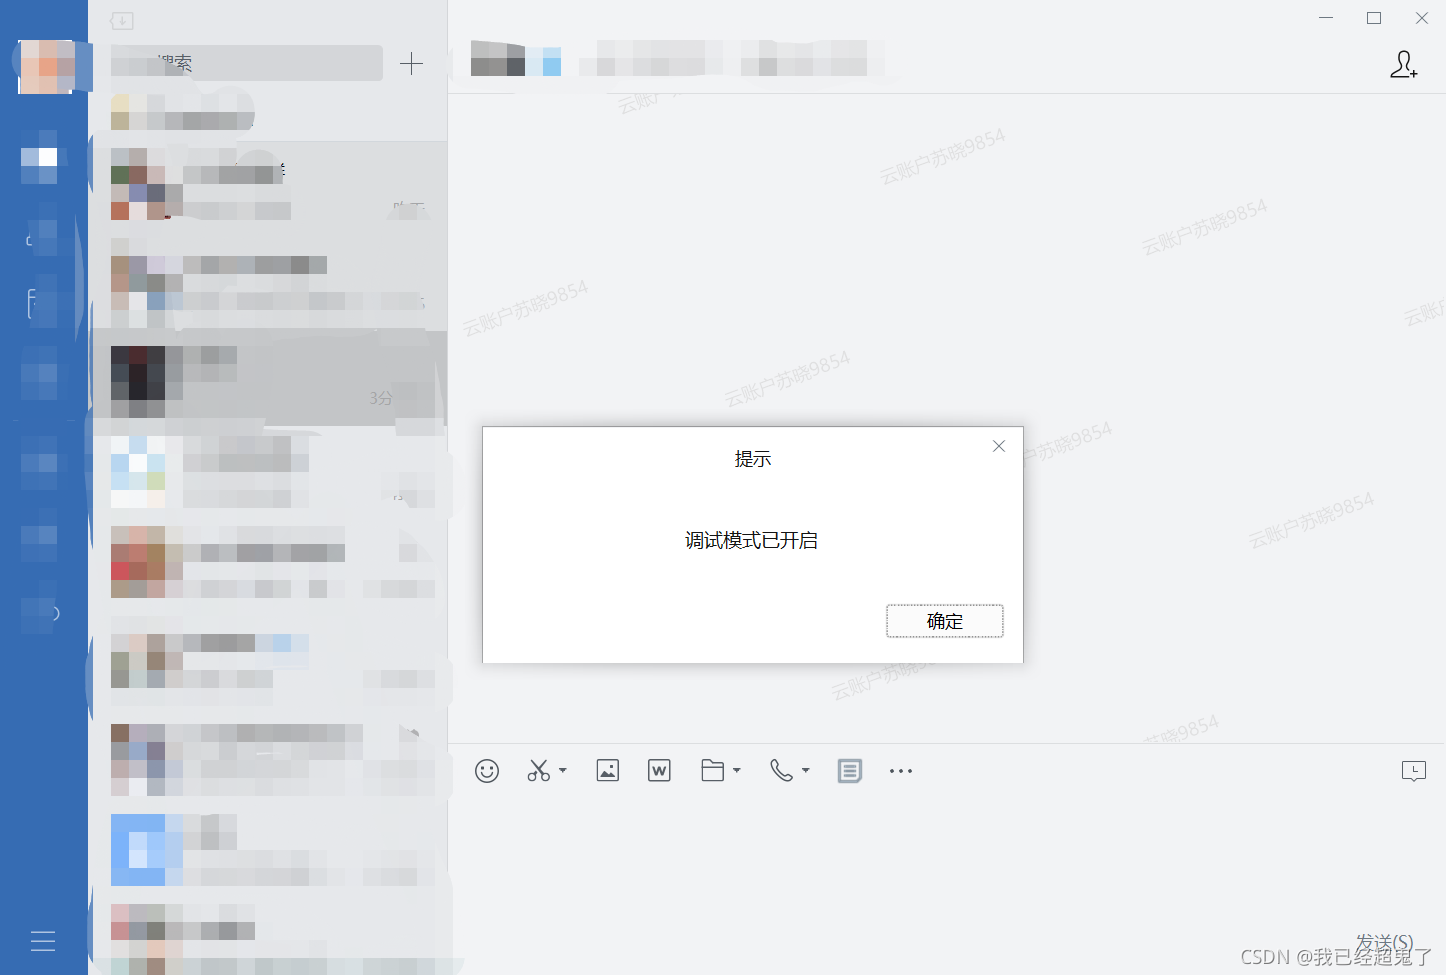1446x975 pixels.
Task: Click the scissors screenshot tool
Action: pos(539,771)
